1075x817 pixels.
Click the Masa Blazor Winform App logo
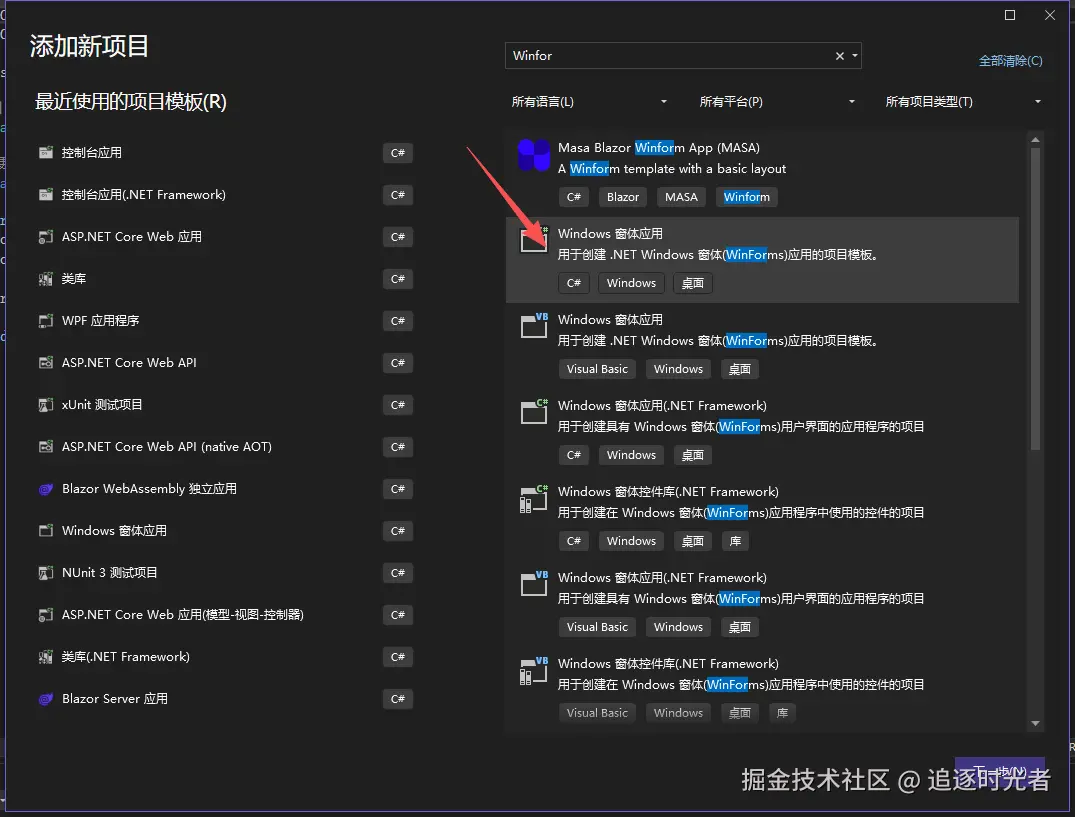(533, 155)
